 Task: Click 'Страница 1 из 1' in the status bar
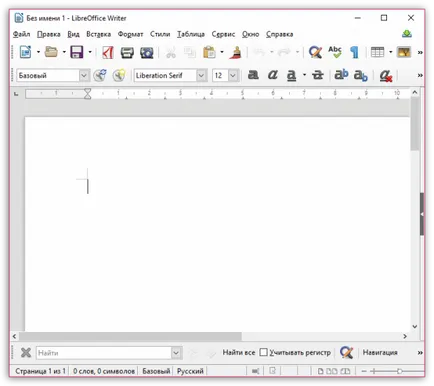click(40, 371)
